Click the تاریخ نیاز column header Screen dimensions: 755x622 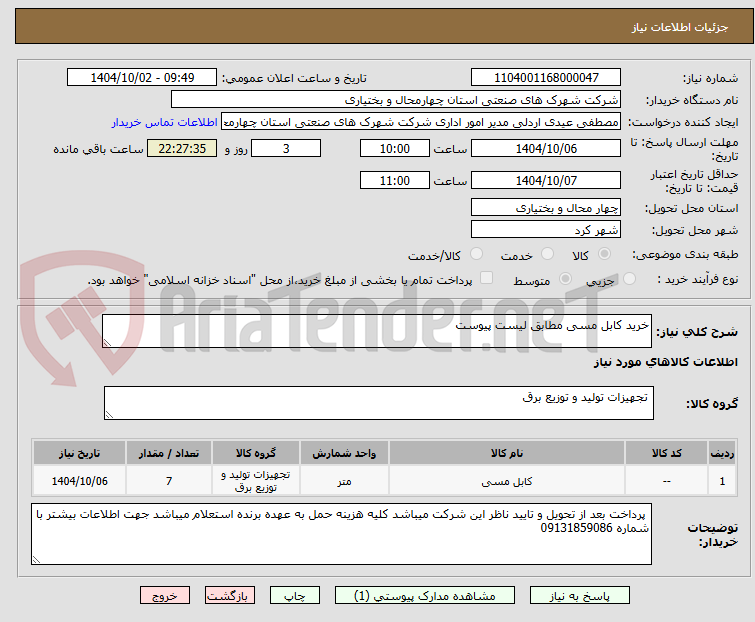point(79,453)
